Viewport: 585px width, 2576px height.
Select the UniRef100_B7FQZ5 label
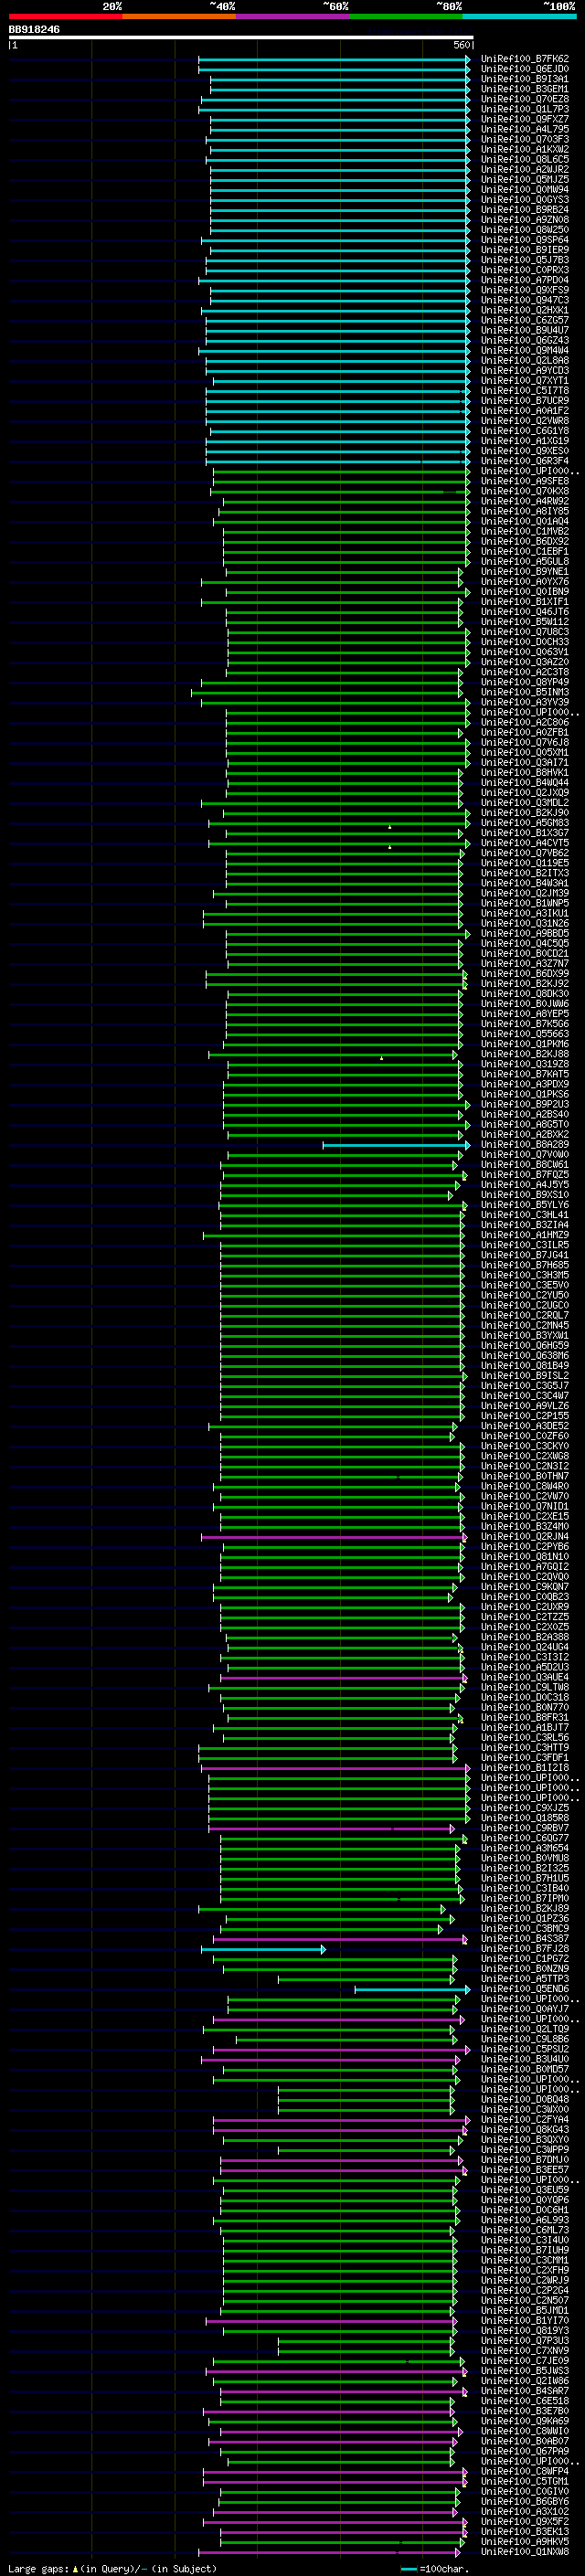click(x=525, y=1175)
